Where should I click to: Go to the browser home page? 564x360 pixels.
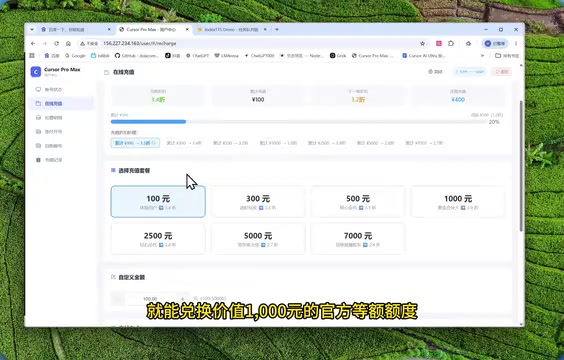68,44
